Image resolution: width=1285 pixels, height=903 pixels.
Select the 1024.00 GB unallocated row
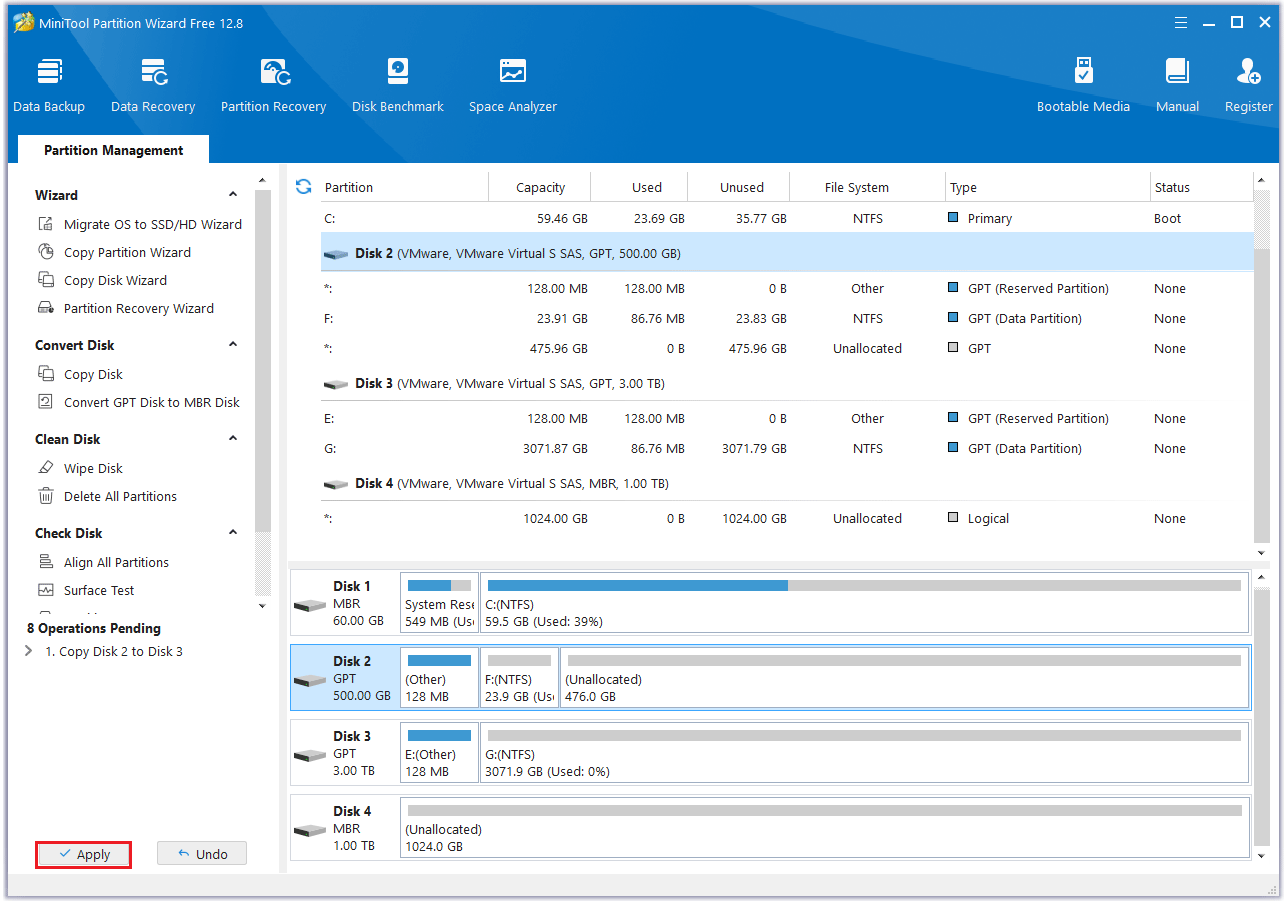pos(787,519)
